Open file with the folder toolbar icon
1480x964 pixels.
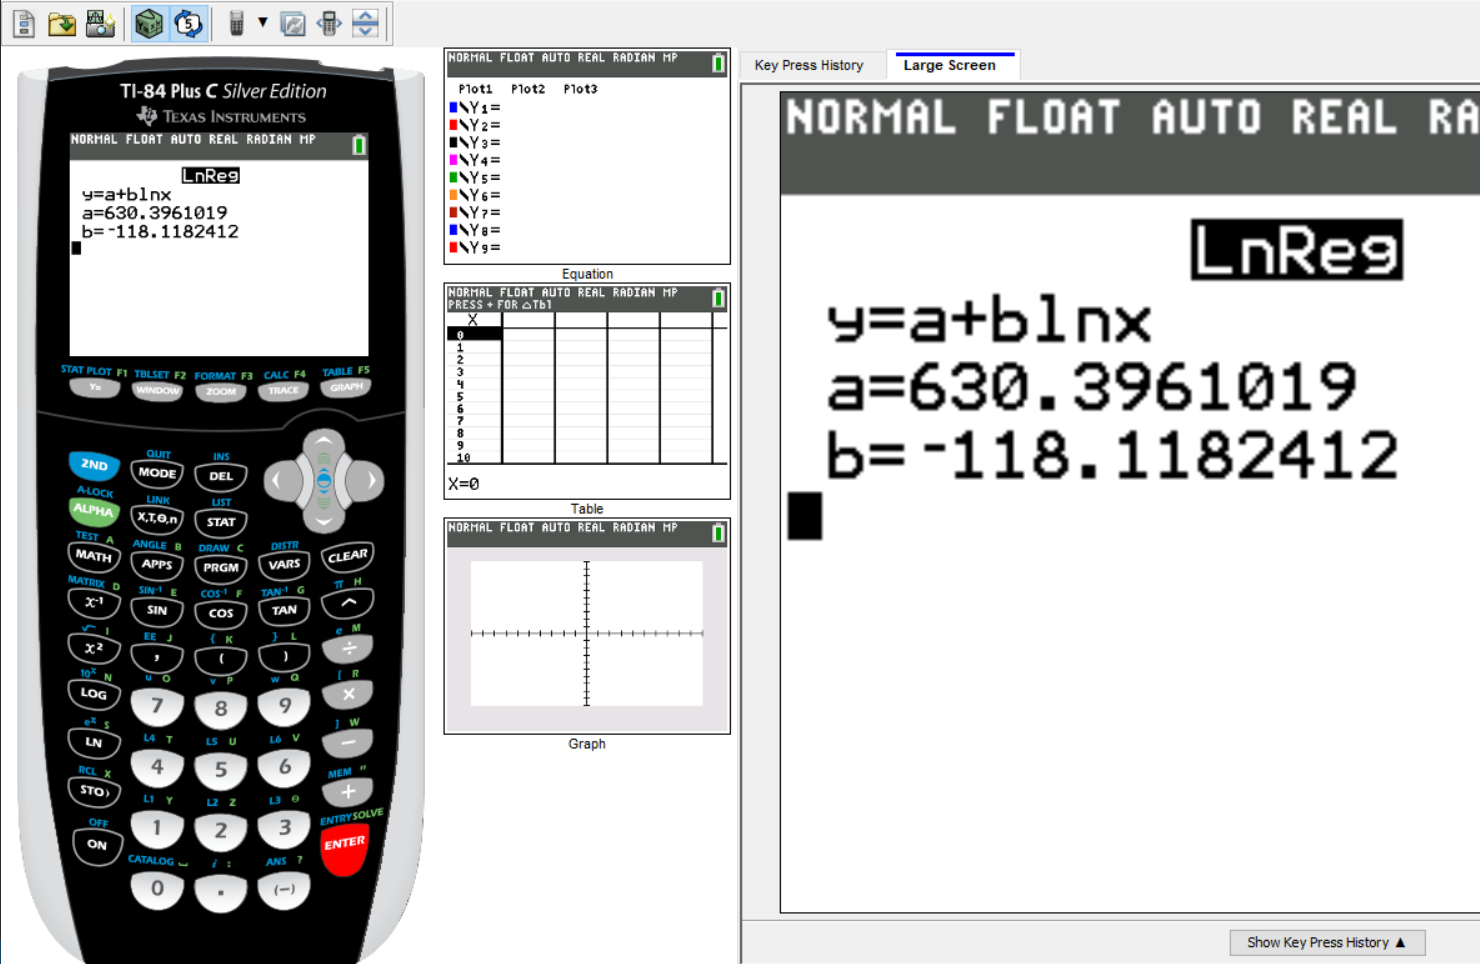click(62, 23)
